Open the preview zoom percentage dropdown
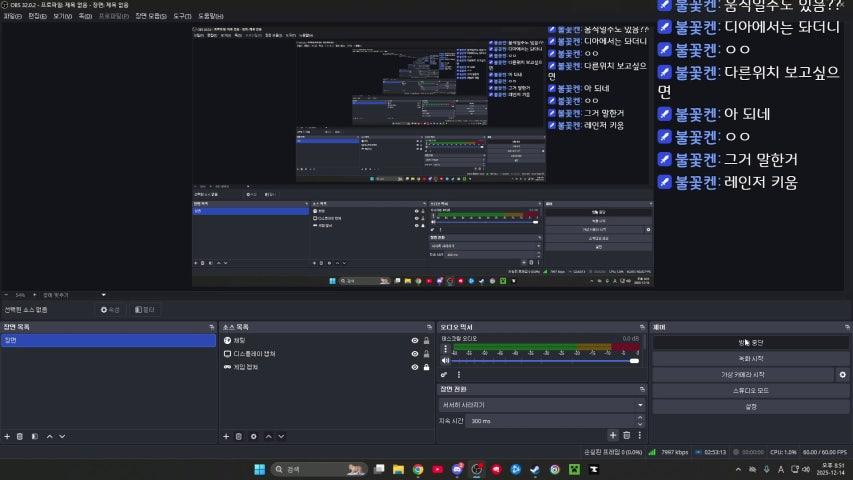 point(20,295)
